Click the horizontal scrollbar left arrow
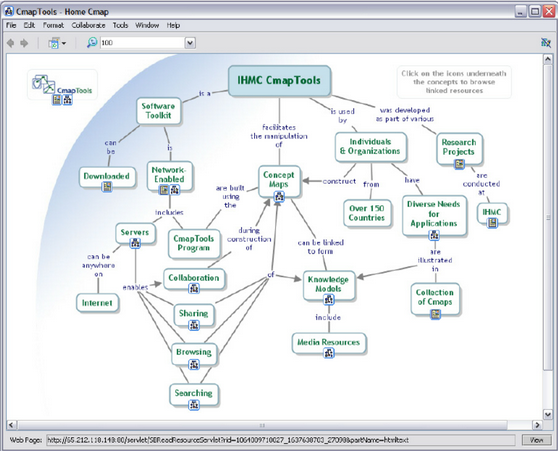Image resolution: width=558 pixels, height=451 pixels. (11, 425)
